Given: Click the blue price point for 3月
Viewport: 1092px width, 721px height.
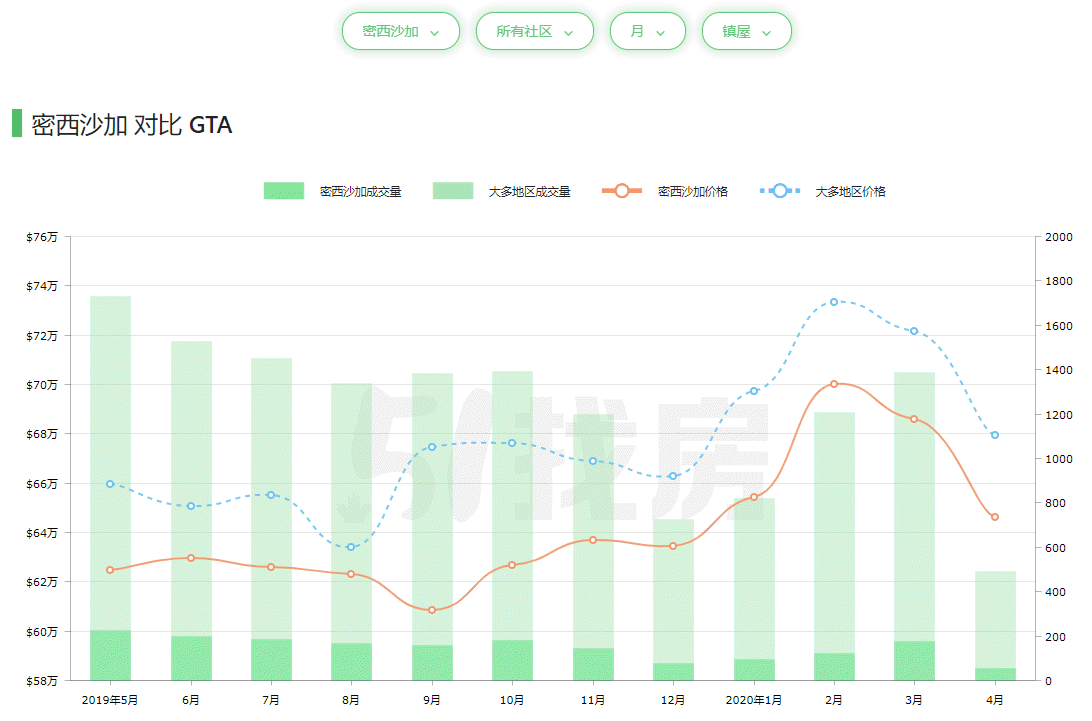Looking at the screenshot, I should (914, 331).
